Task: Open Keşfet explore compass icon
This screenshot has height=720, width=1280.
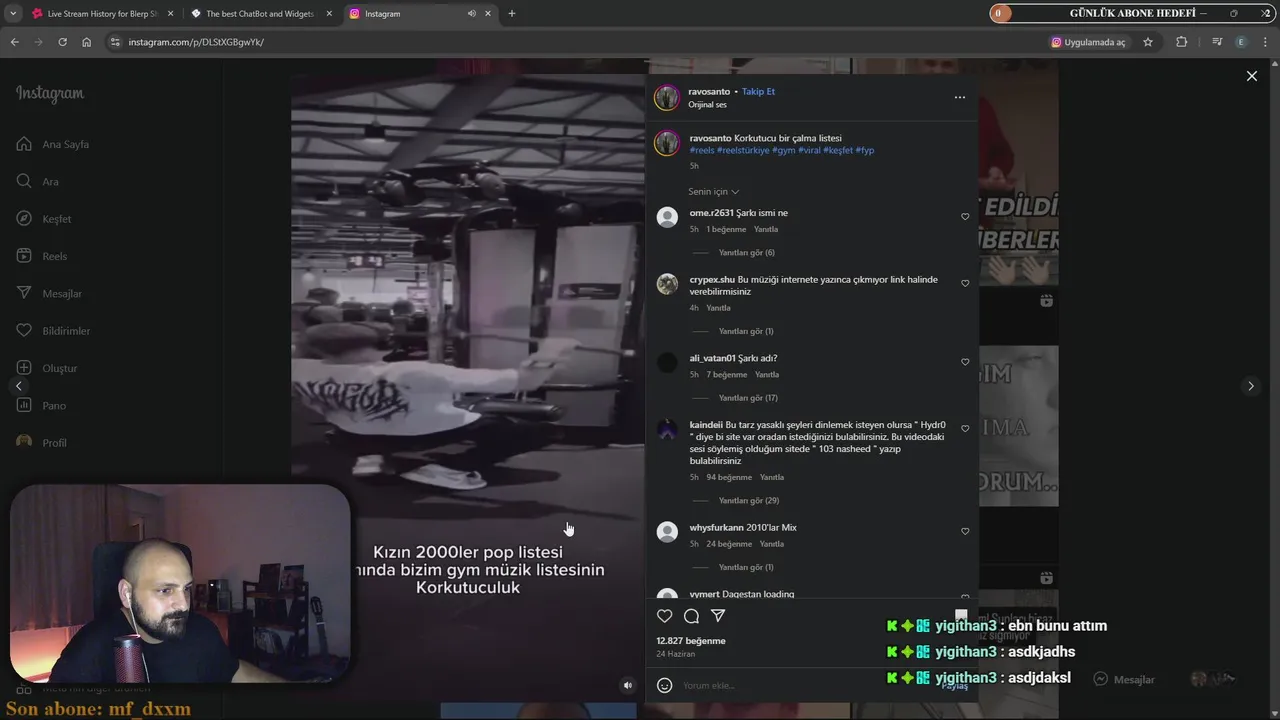Action: [24, 219]
